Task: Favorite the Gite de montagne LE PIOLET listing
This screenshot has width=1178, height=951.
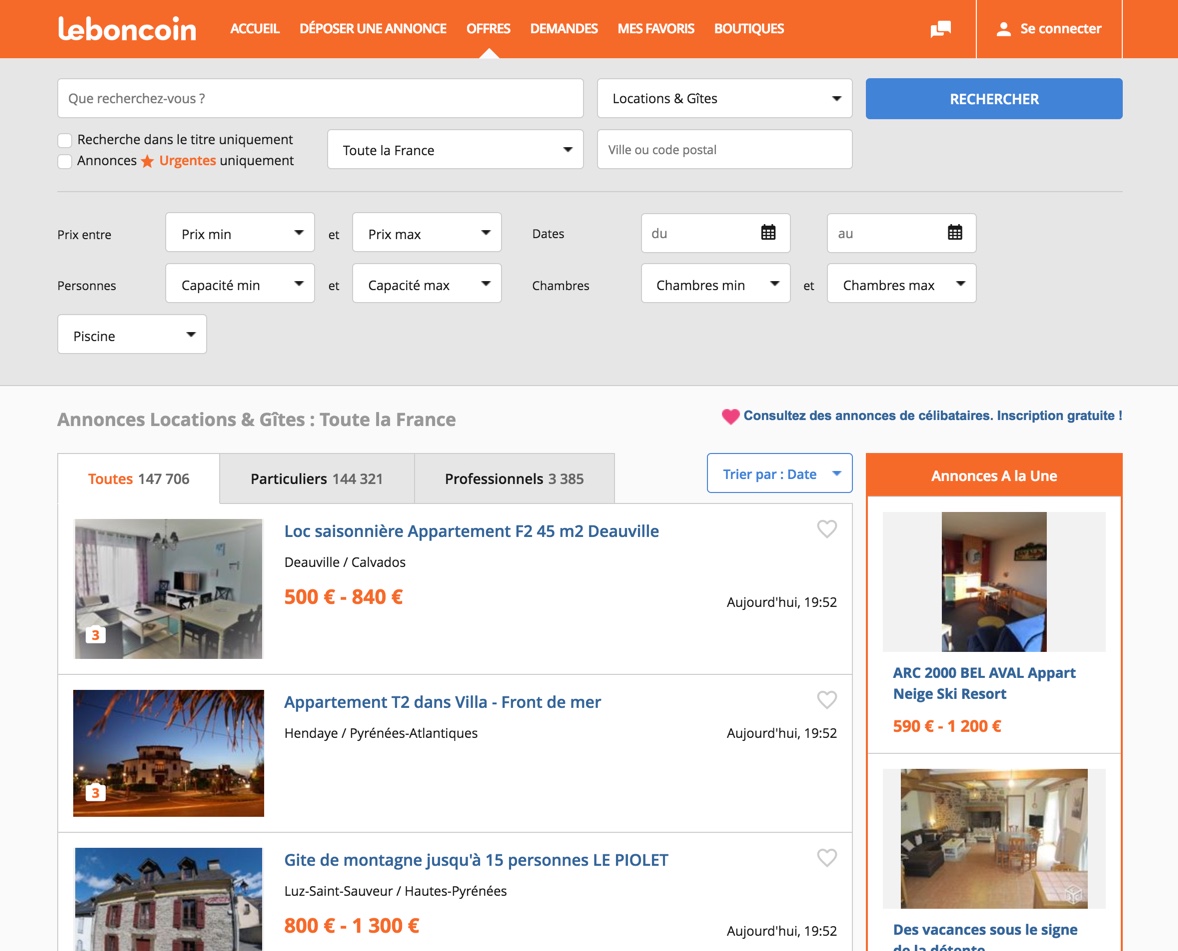Action: [827, 857]
